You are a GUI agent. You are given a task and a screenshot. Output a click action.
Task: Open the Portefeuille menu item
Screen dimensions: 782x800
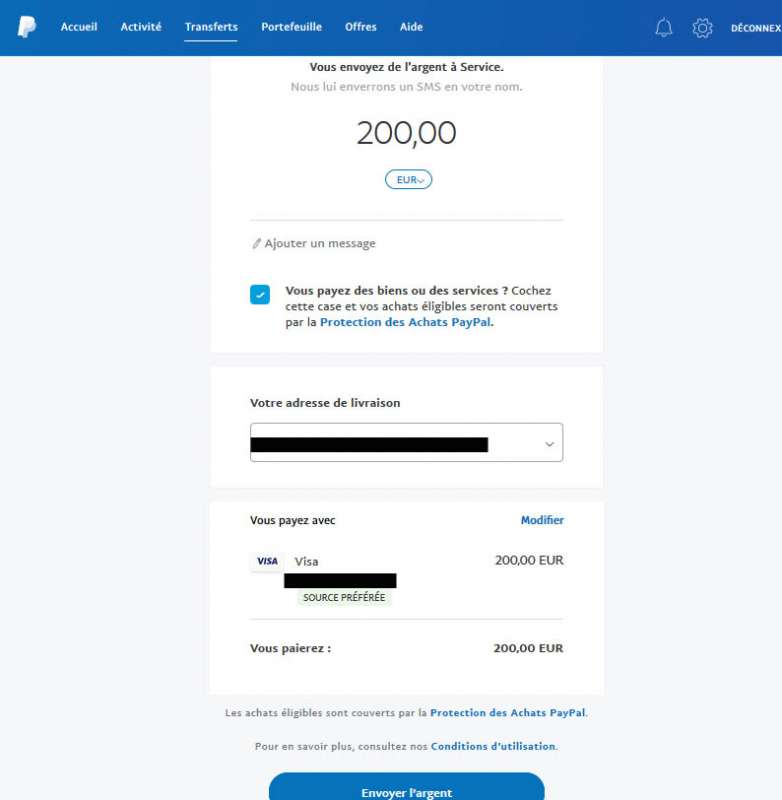291,27
